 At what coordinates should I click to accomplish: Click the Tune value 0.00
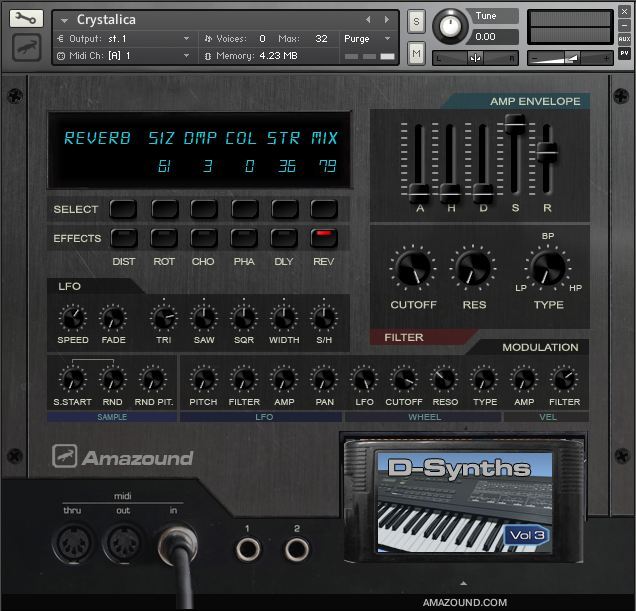pyautogui.click(x=485, y=37)
